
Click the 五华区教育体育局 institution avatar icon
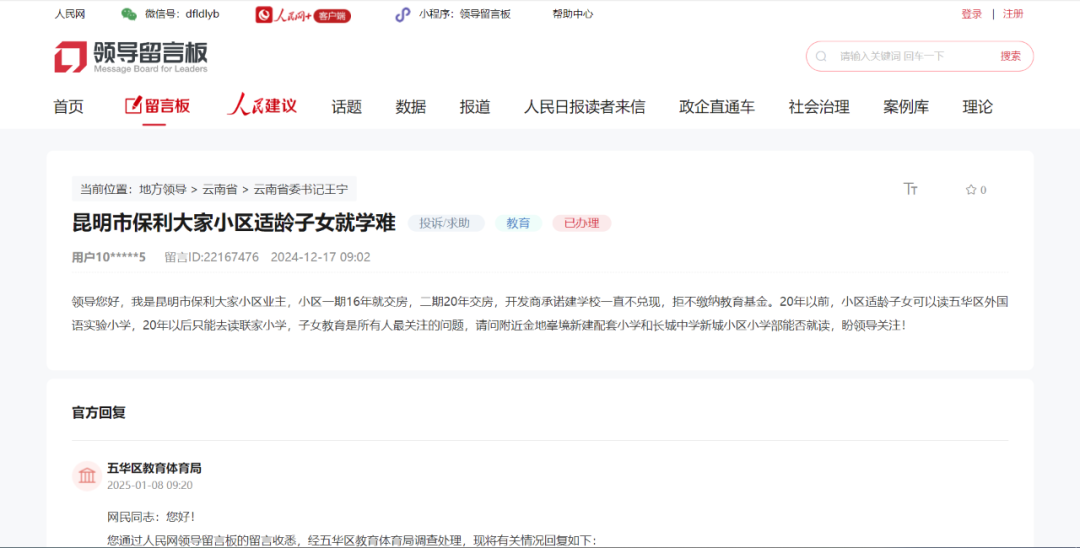click(87, 476)
